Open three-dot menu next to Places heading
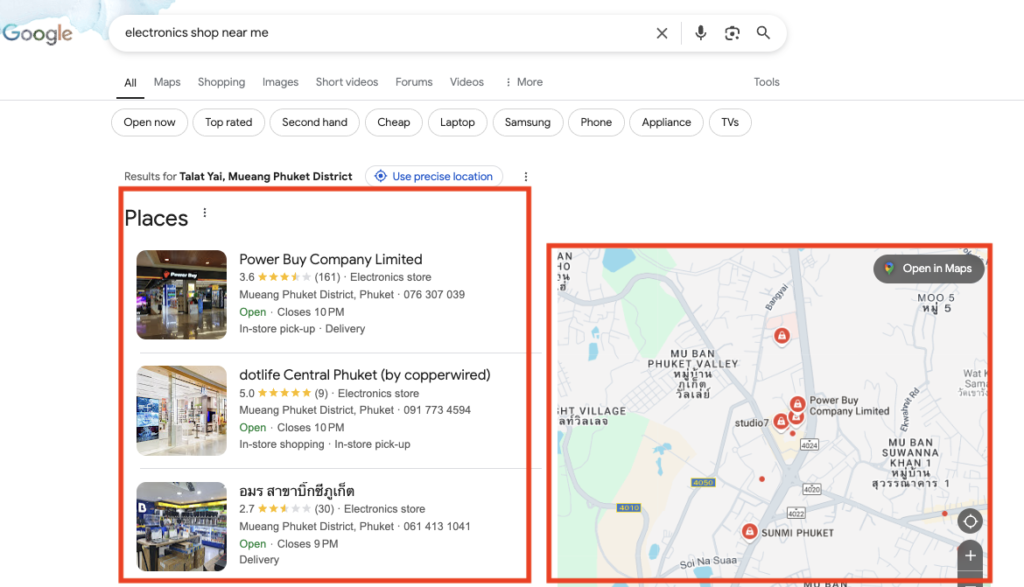The width and height of the screenshot is (1024, 587). click(204, 213)
